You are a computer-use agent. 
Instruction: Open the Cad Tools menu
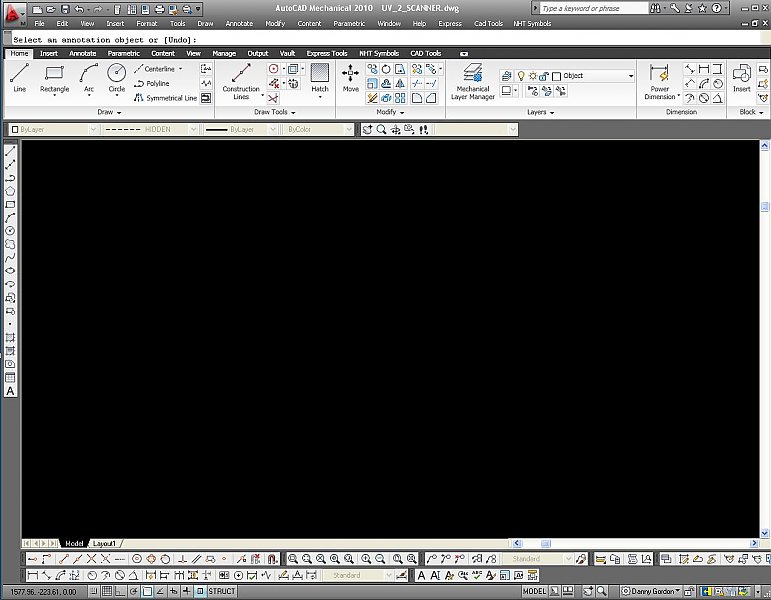click(488, 23)
